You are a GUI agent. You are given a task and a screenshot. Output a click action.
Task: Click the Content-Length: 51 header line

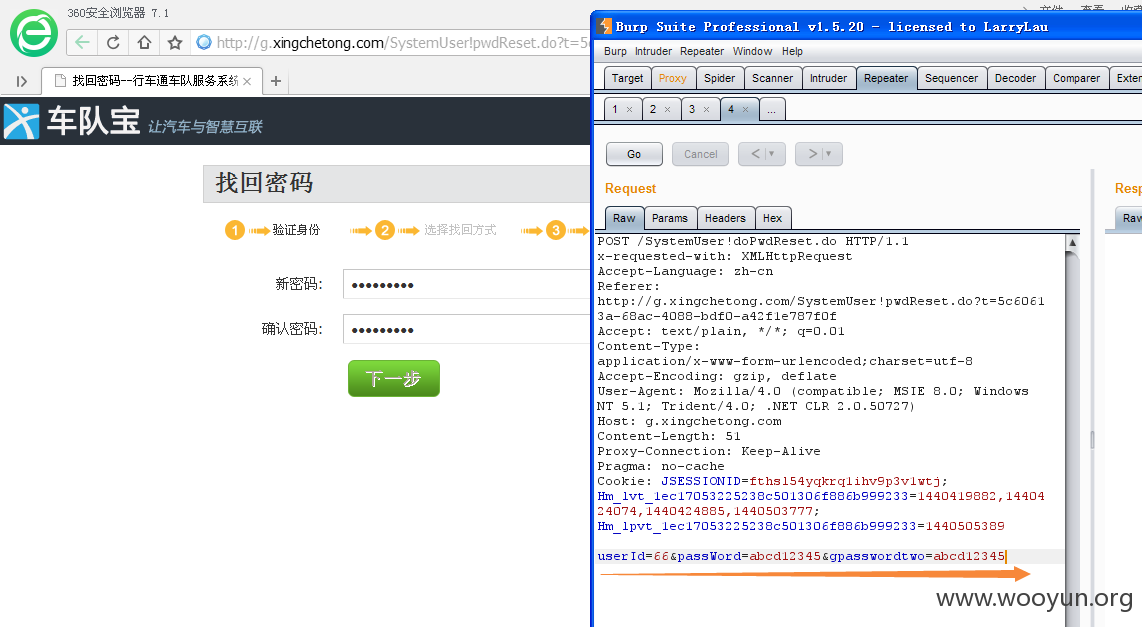point(669,436)
